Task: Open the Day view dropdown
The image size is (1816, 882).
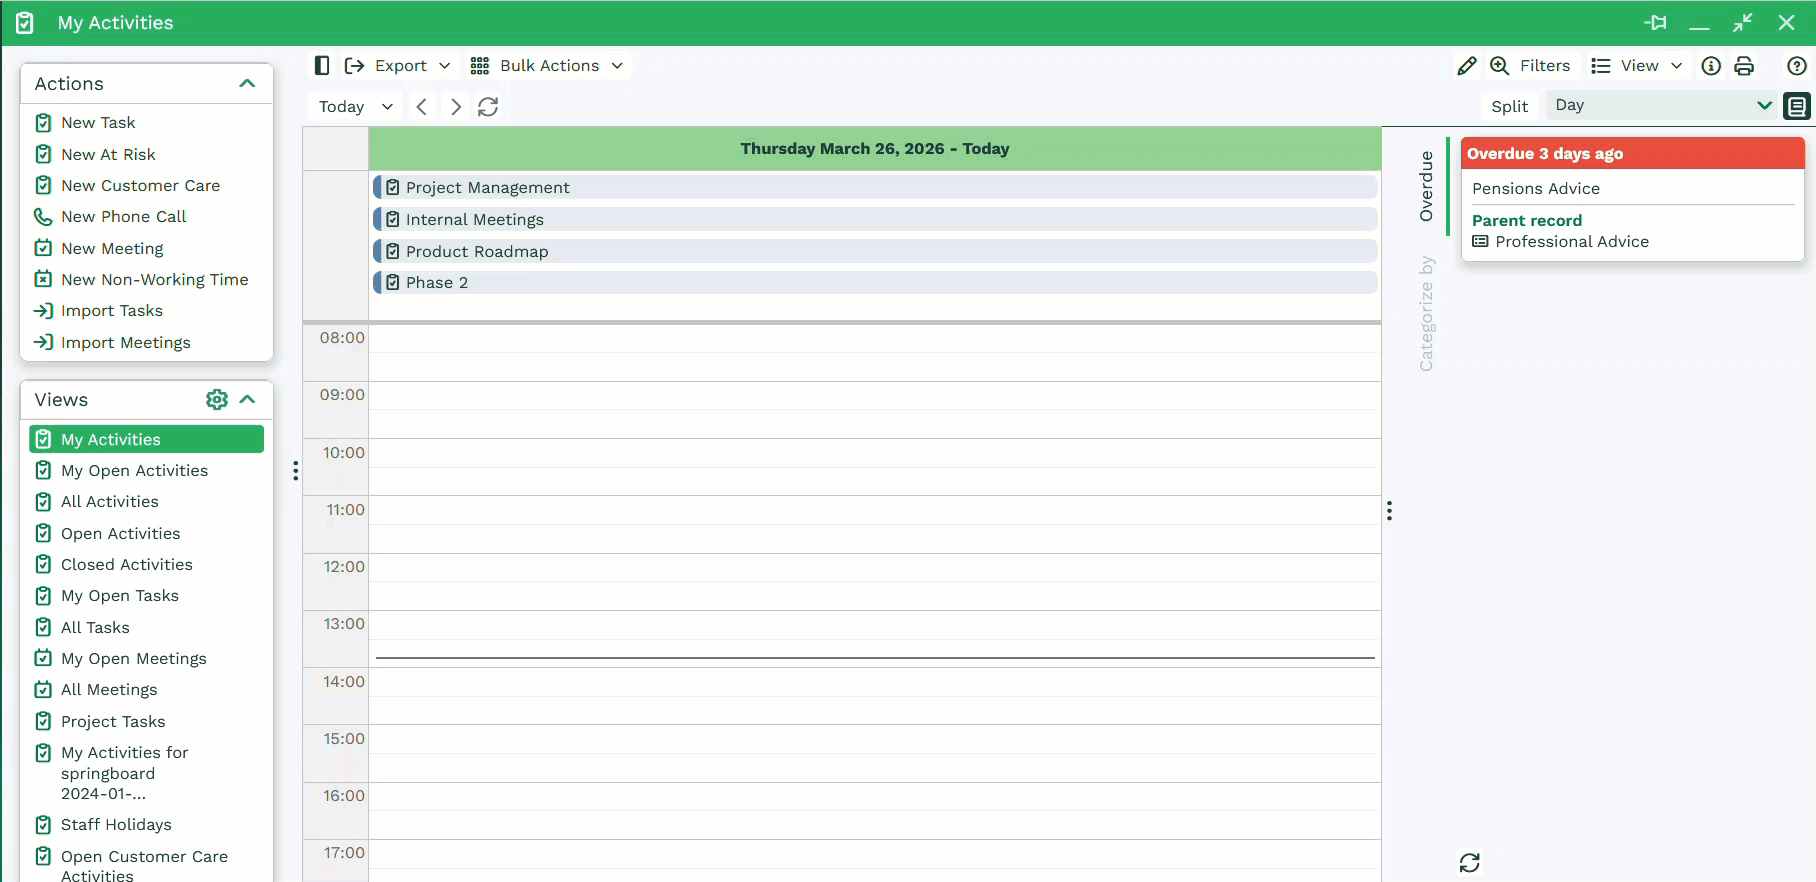Action: pos(1661,106)
